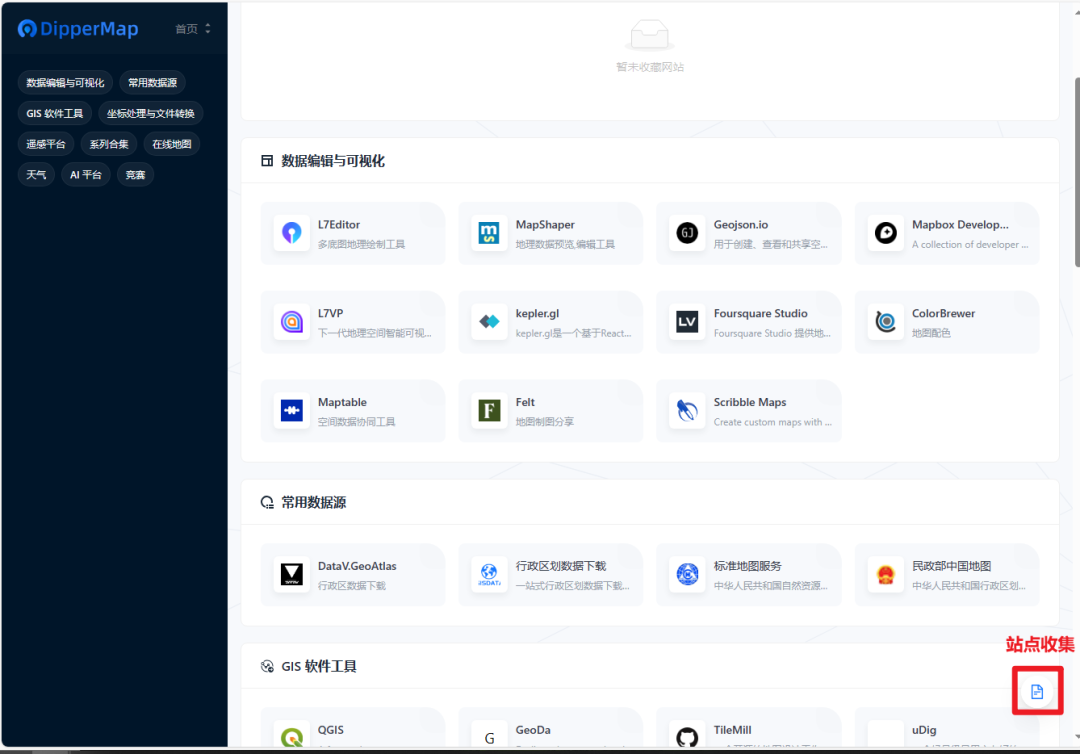Click the 站点收集 floating collection button
The height and width of the screenshot is (754, 1080).
tap(1037, 690)
